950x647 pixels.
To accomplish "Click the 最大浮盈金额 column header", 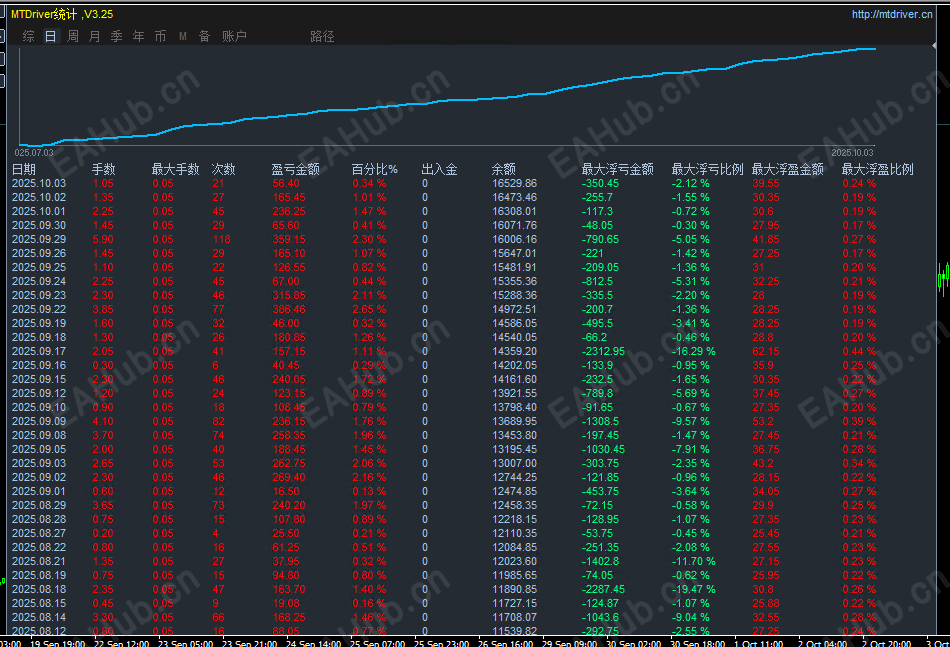I will pos(788,169).
